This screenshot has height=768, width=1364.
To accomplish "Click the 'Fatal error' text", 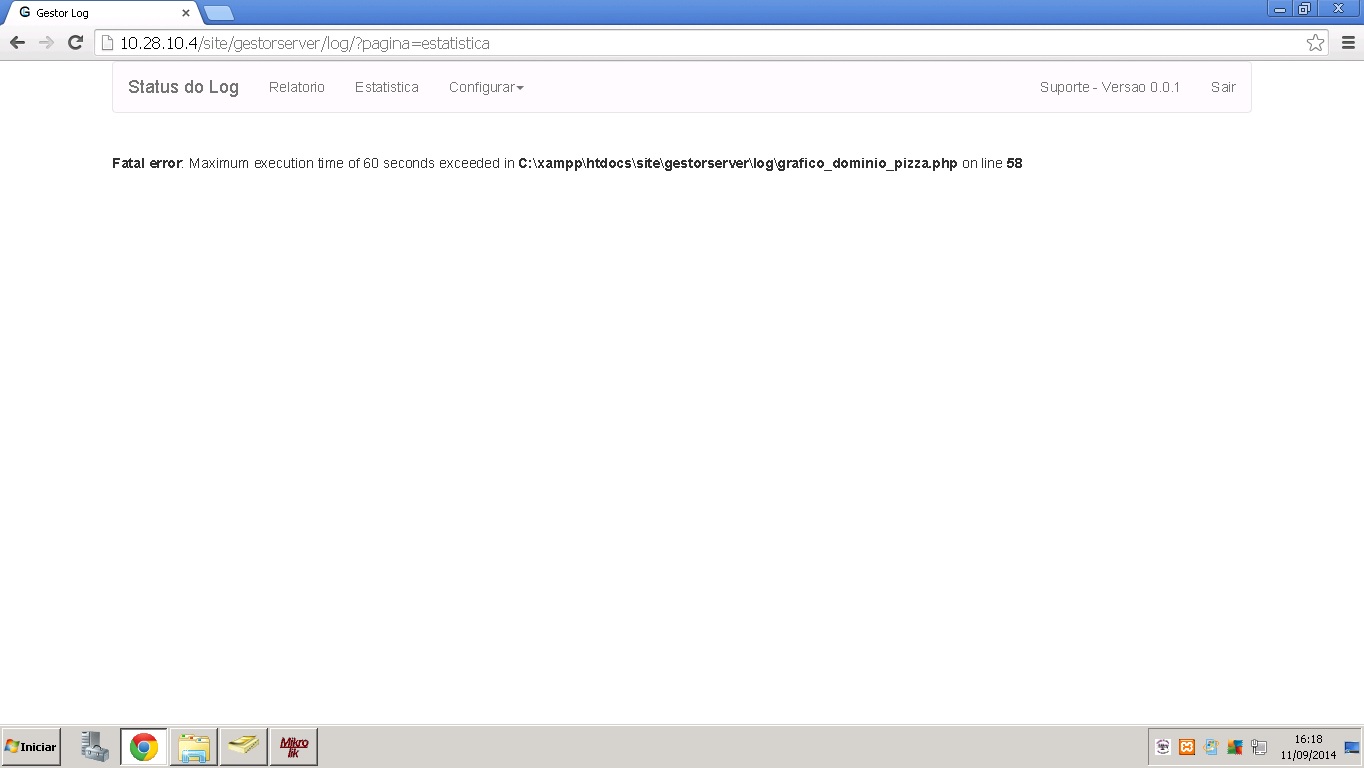I will [147, 163].
